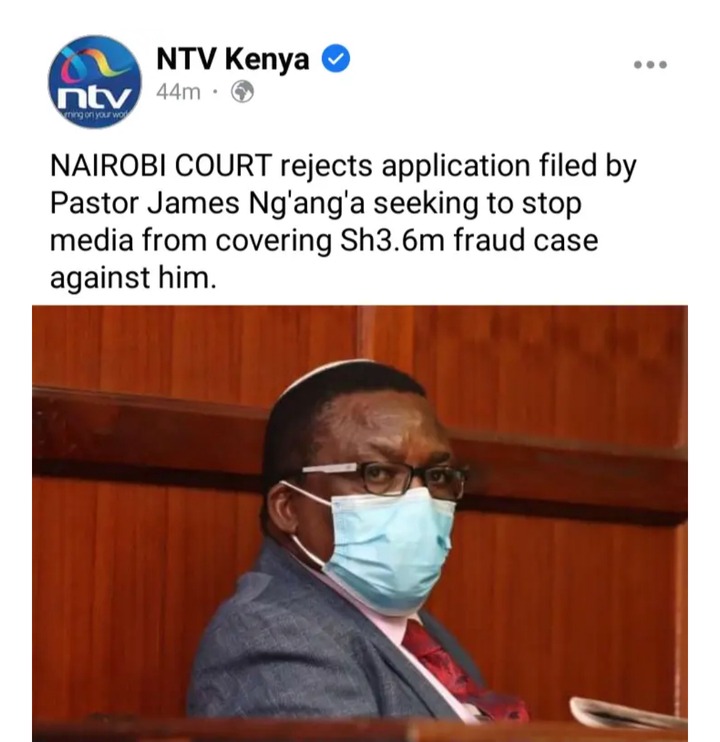The height and width of the screenshot is (742, 720).
Task: Tap the Sh3.6m fraud case phrase
Action: pos(469,240)
